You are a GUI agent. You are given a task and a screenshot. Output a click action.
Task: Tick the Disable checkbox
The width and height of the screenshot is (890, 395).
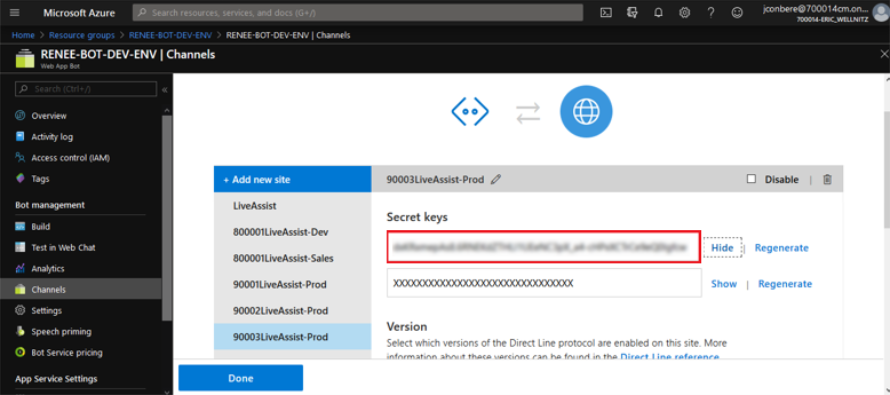click(x=752, y=179)
